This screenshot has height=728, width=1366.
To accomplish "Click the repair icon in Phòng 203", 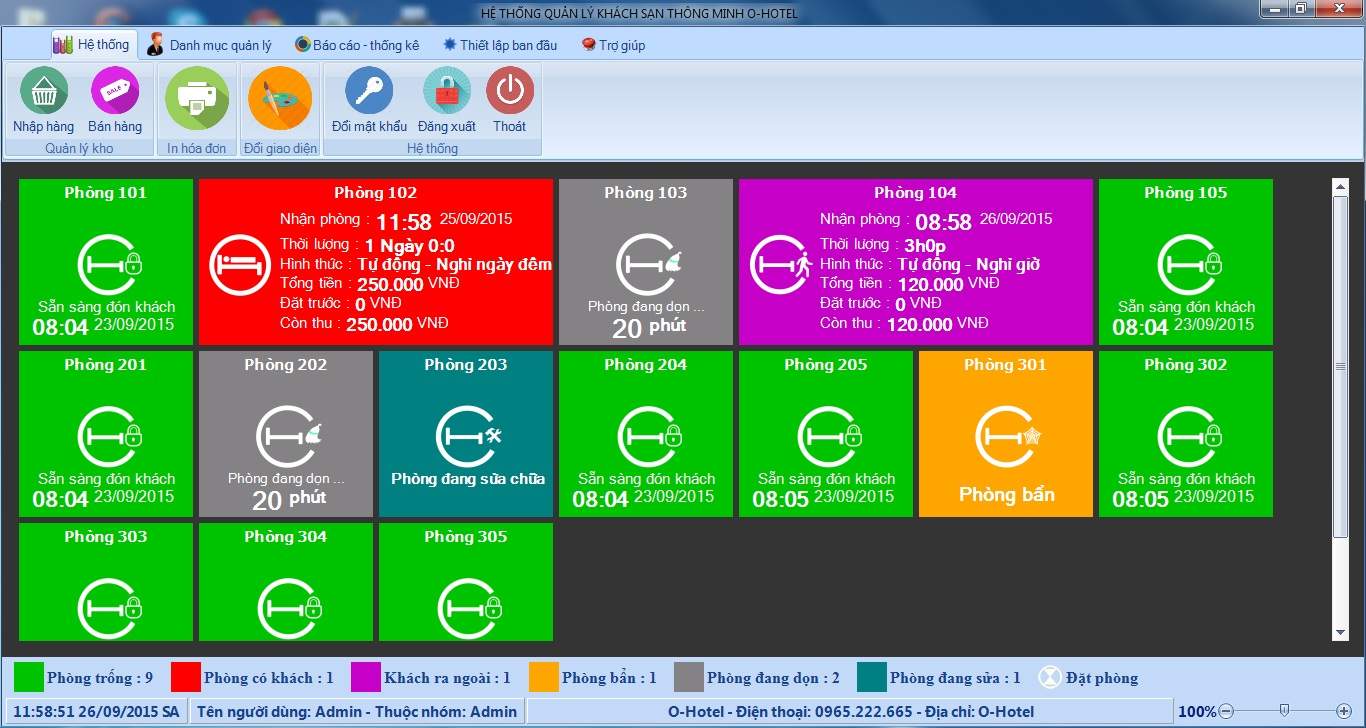I will (467, 436).
